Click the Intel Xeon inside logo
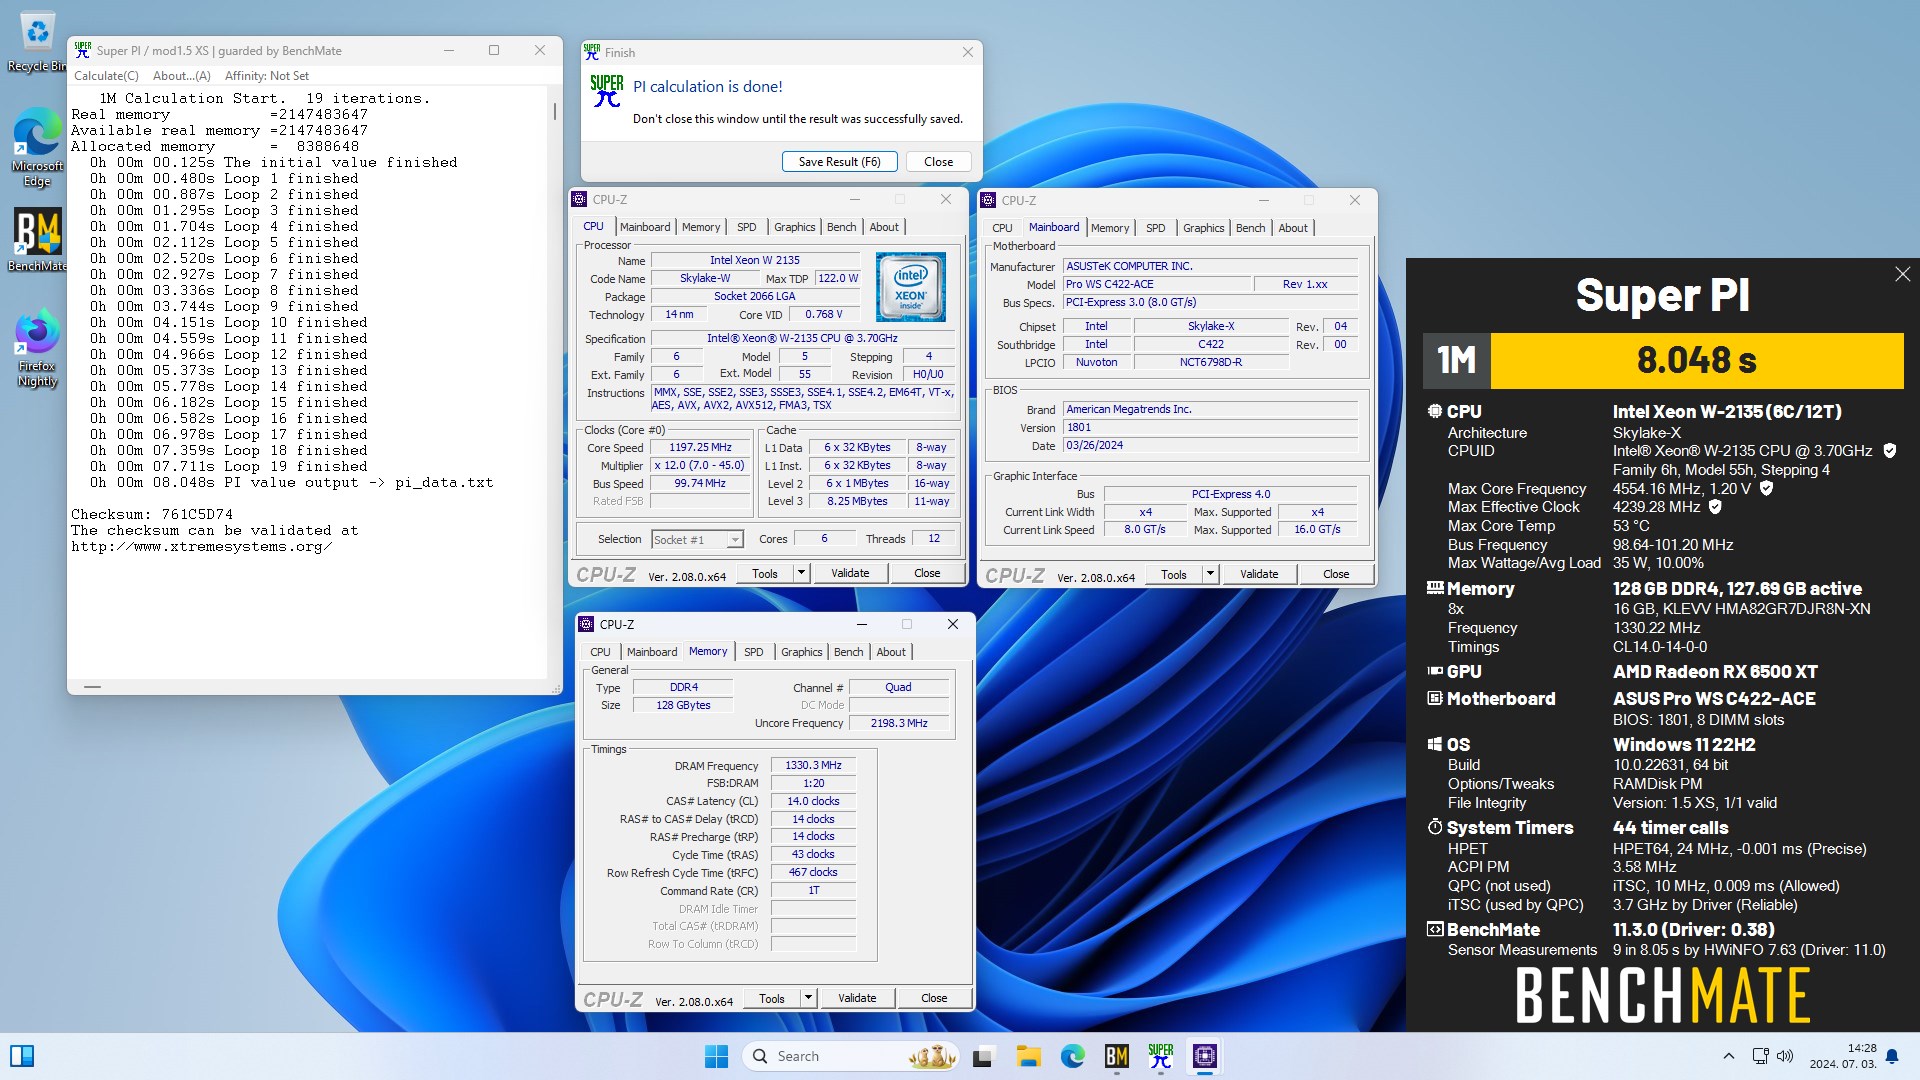1920x1080 pixels. click(910, 286)
